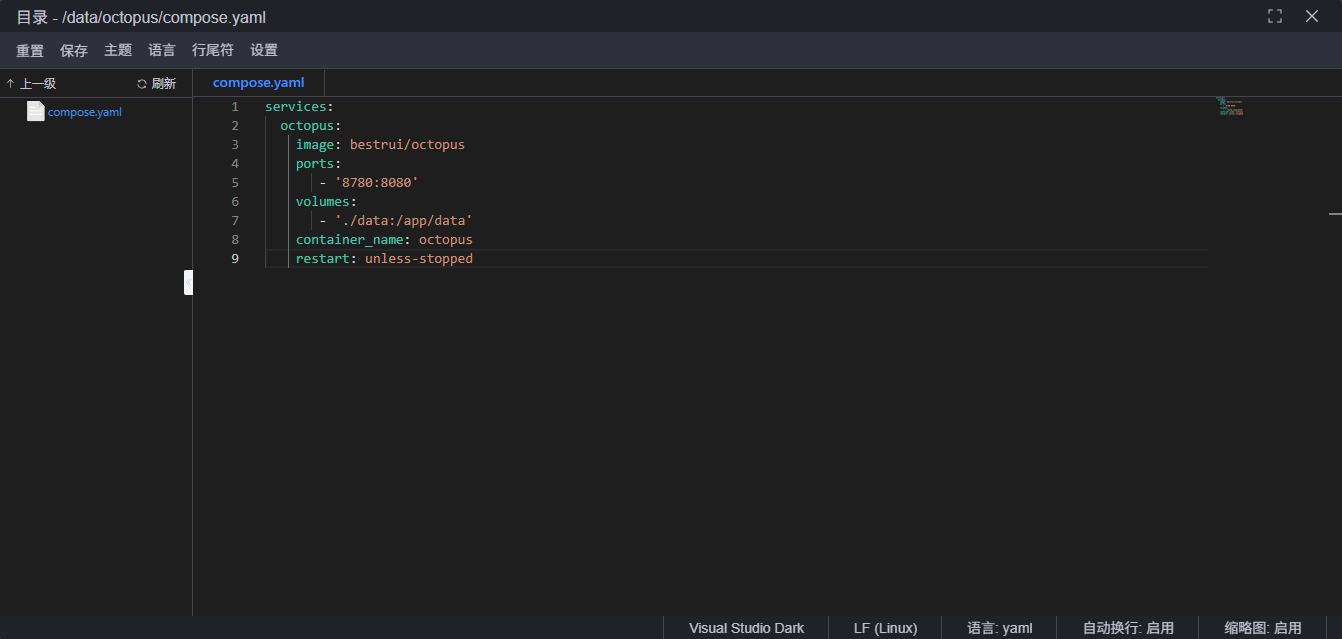Viewport: 1342px width, 639px height.
Task: Click LF (Linux) line ending indicator
Action: 885,628
